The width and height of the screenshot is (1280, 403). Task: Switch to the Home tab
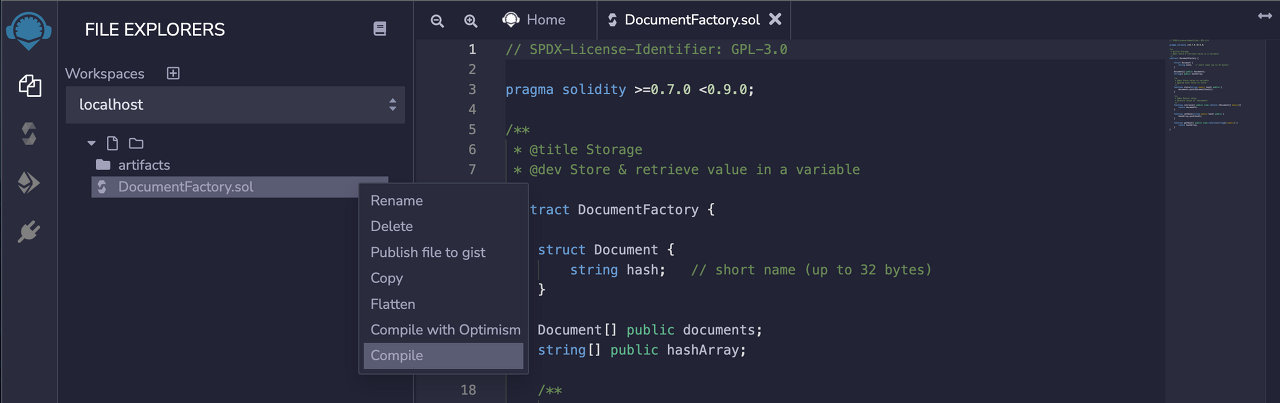click(x=534, y=20)
